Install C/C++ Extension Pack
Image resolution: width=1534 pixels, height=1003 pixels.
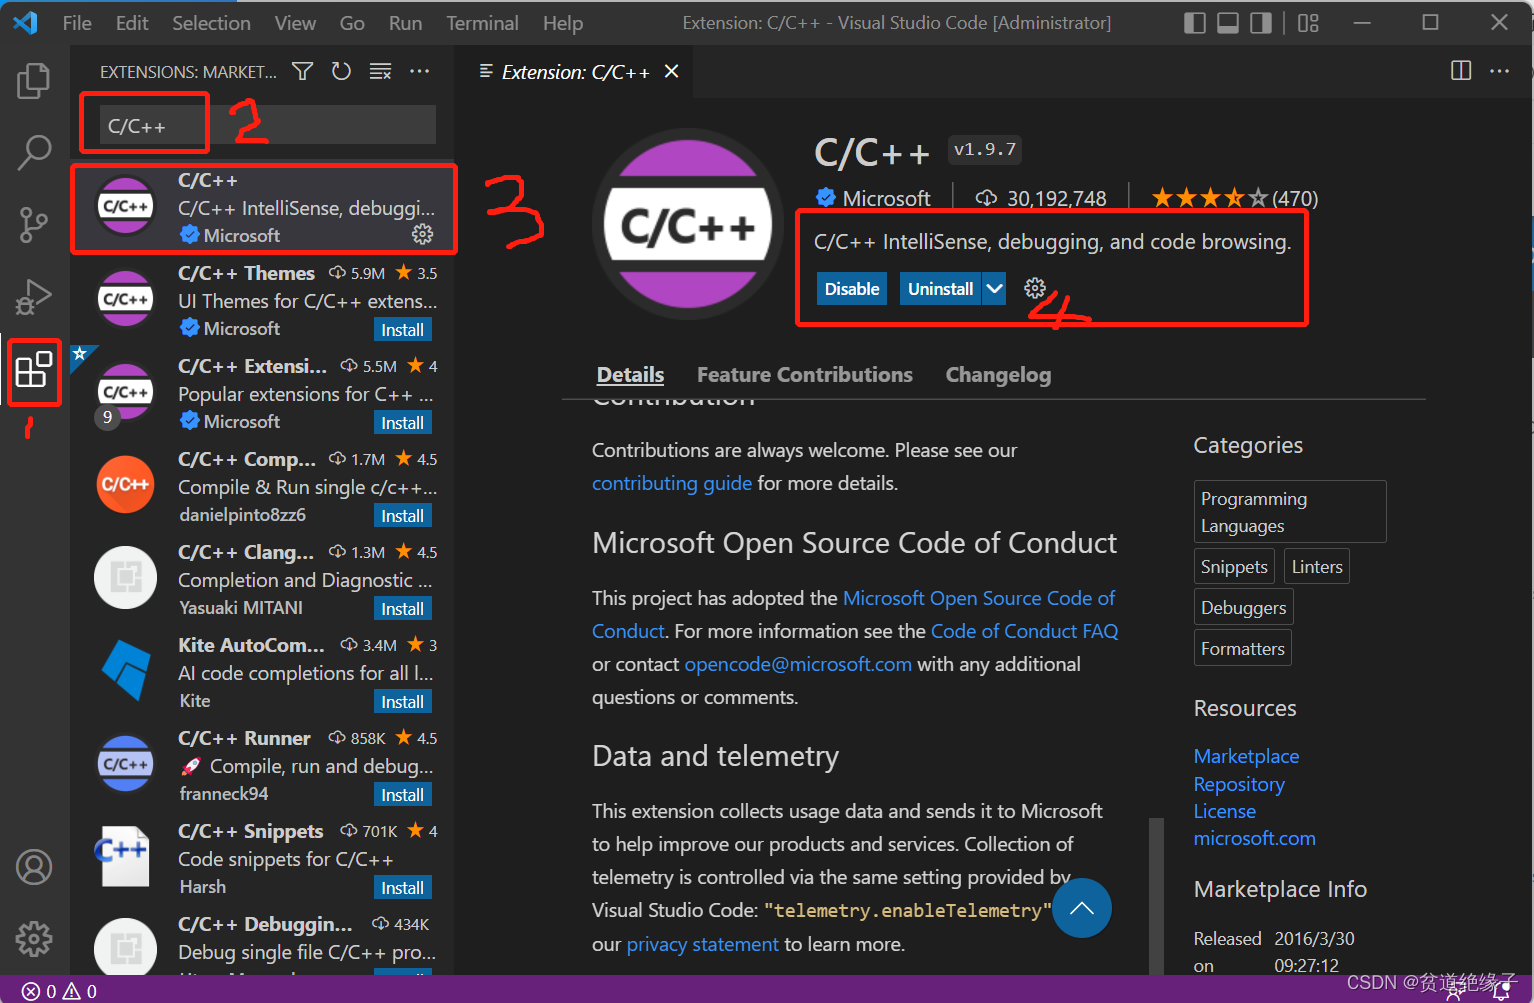(402, 423)
